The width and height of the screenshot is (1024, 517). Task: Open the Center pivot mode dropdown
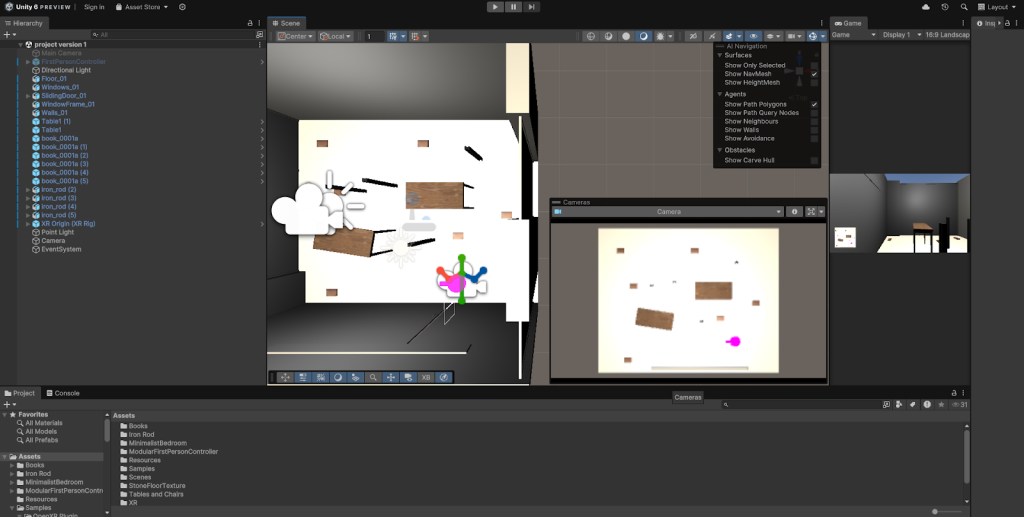pyautogui.click(x=295, y=36)
